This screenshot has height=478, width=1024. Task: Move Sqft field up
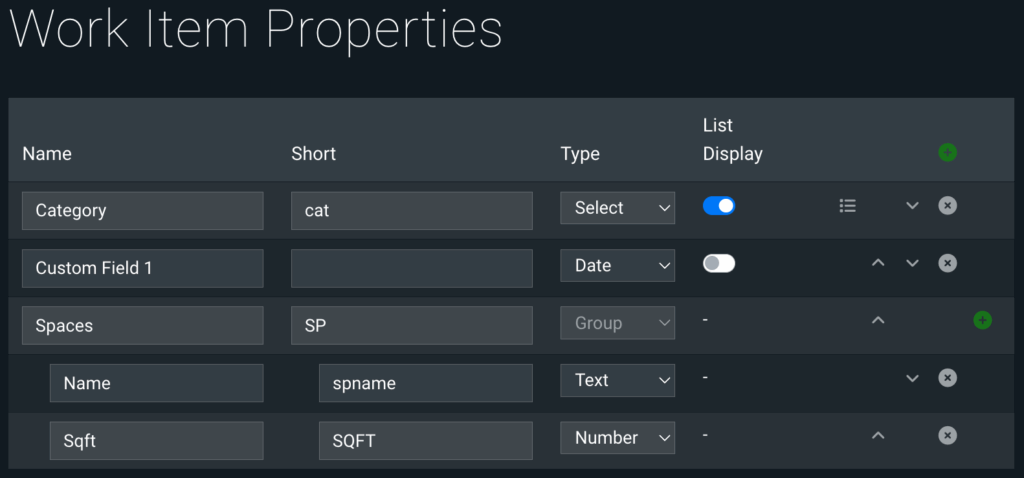878,436
